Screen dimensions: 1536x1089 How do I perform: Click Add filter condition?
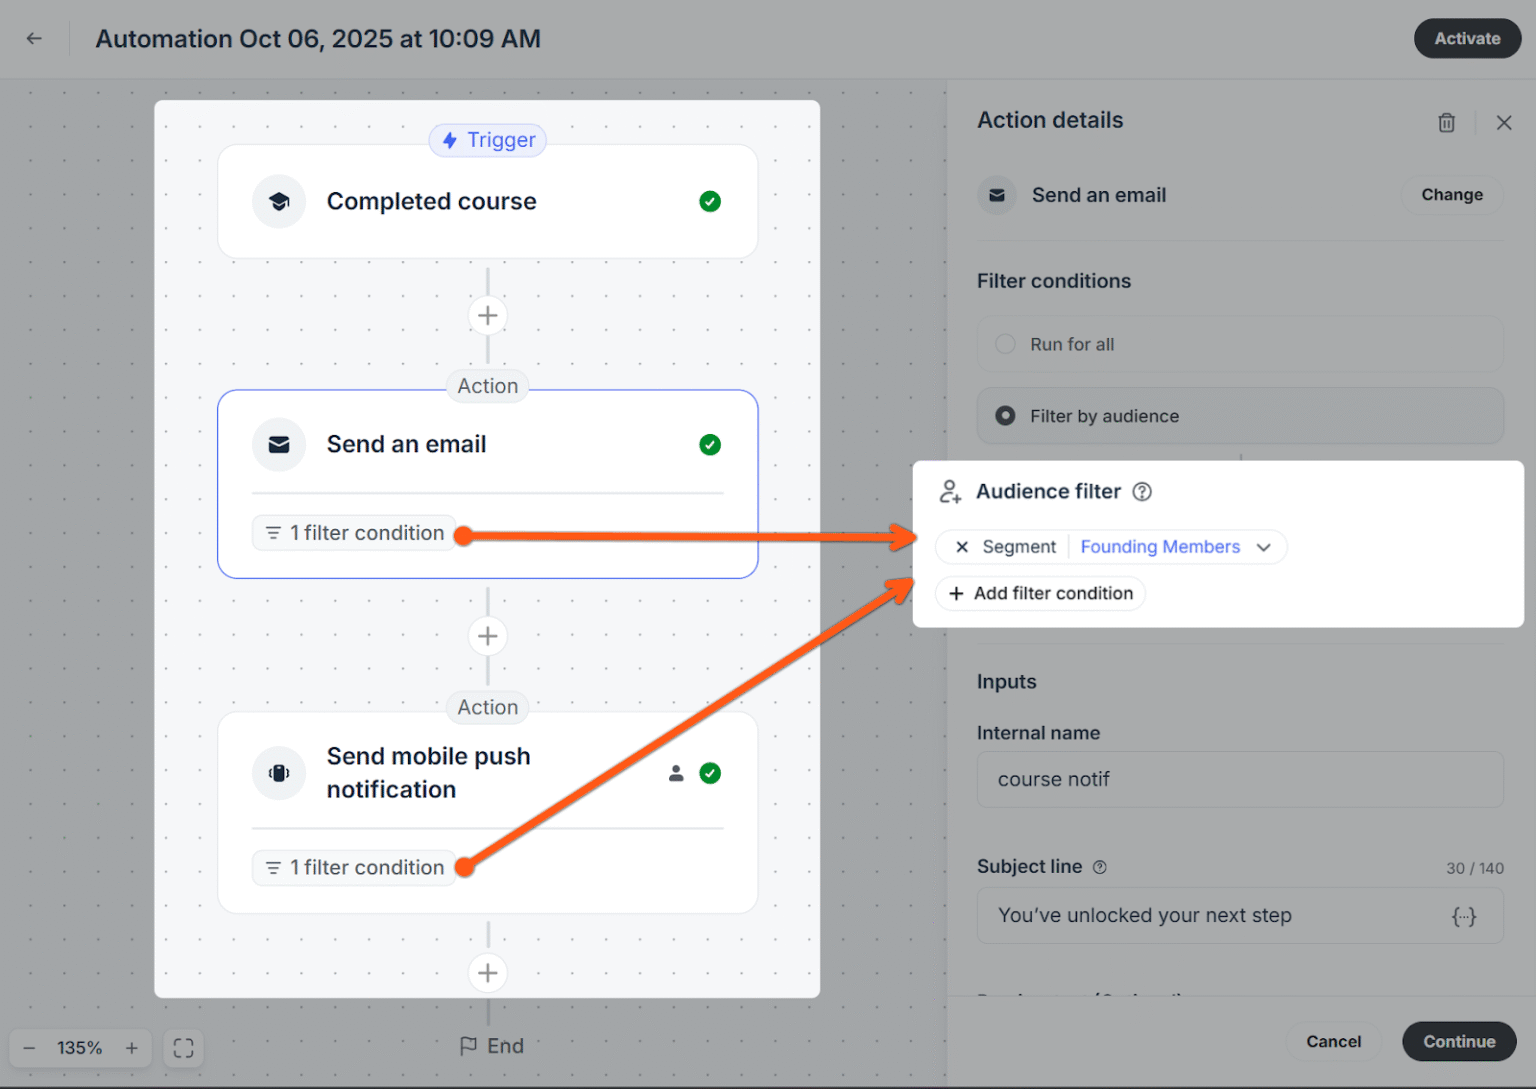pyautogui.click(x=1040, y=594)
